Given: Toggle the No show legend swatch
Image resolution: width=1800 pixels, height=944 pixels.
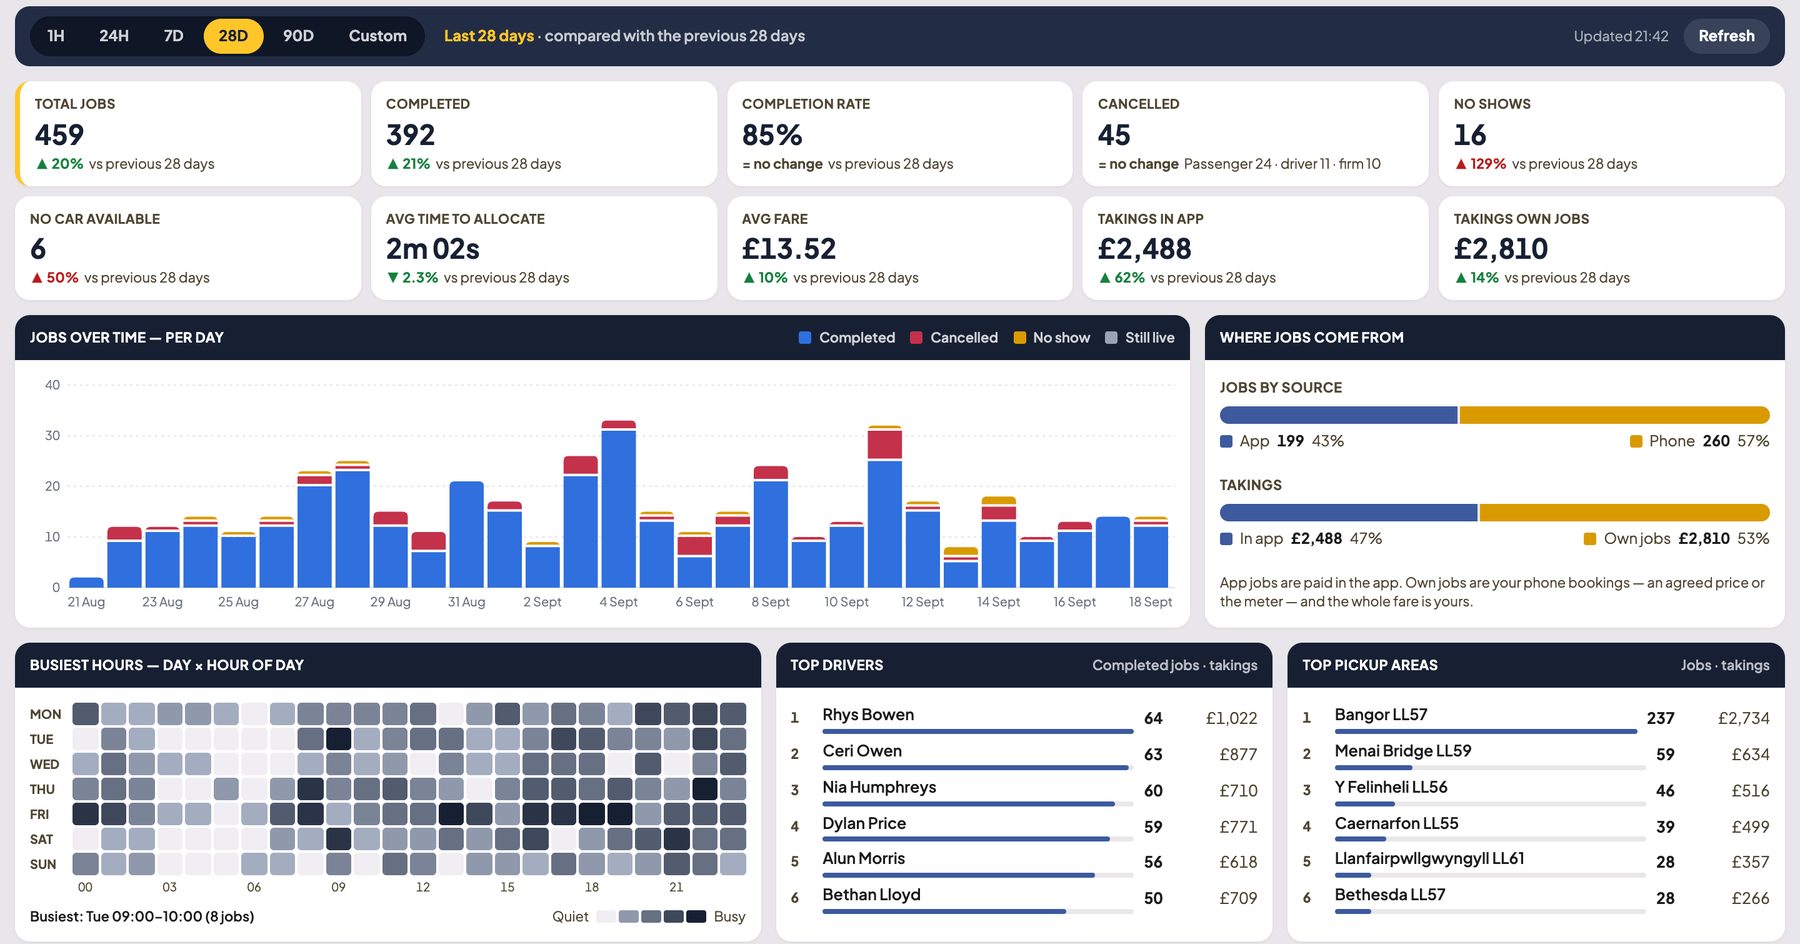Looking at the screenshot, I should [1020, 338].
